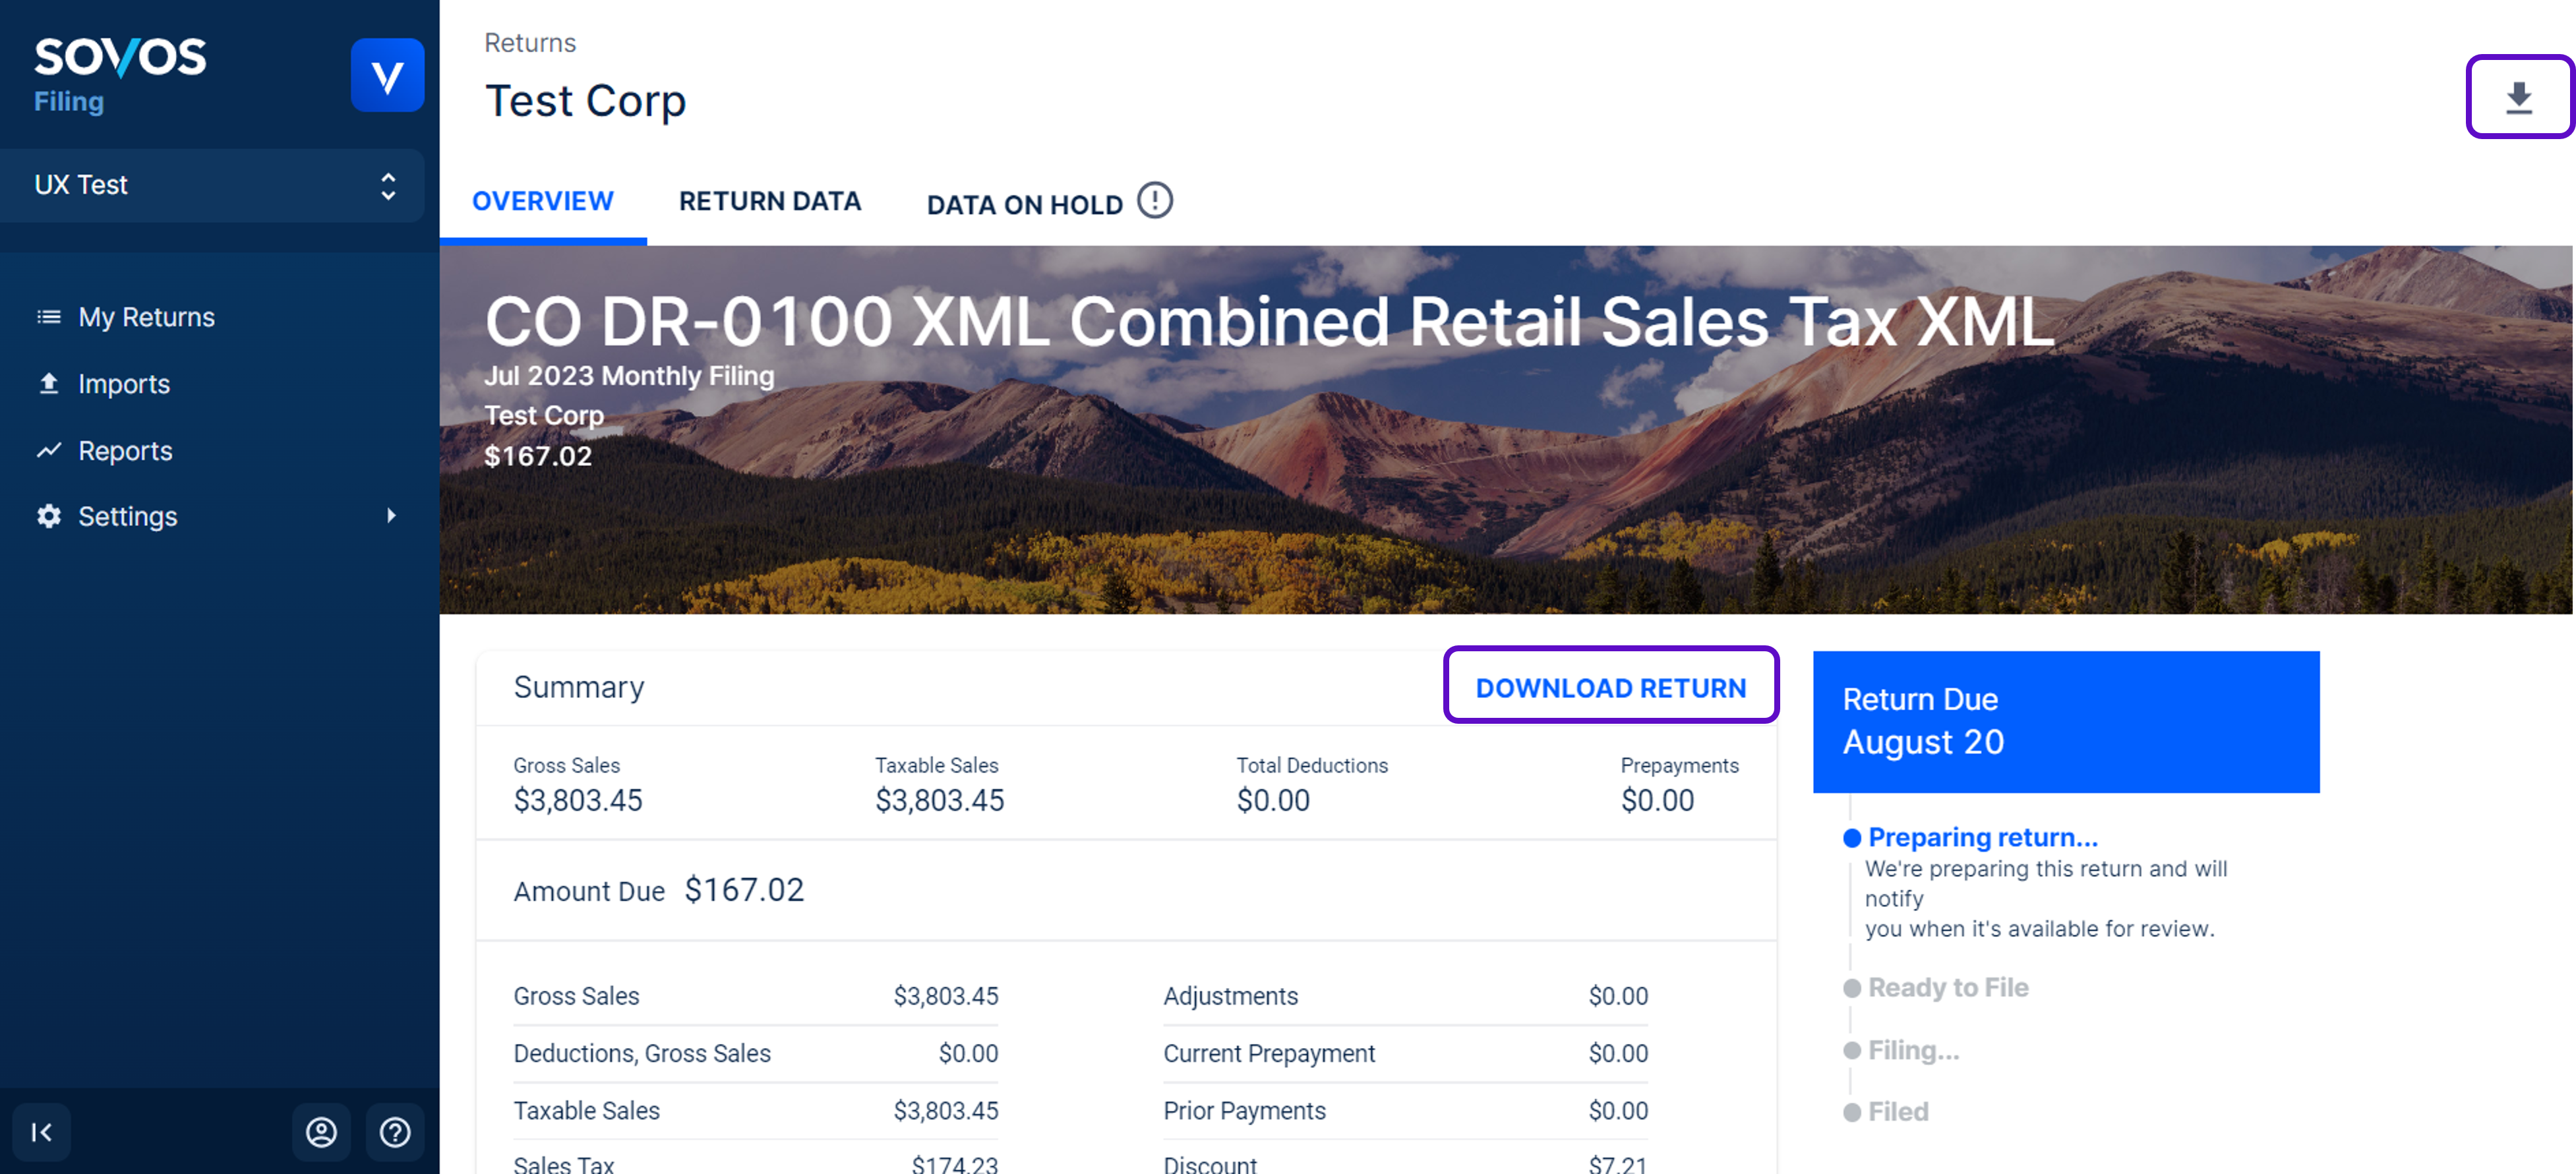Open the Data on Hold tab
The image size is (2576, 1174).
[x=1024, y=204]
